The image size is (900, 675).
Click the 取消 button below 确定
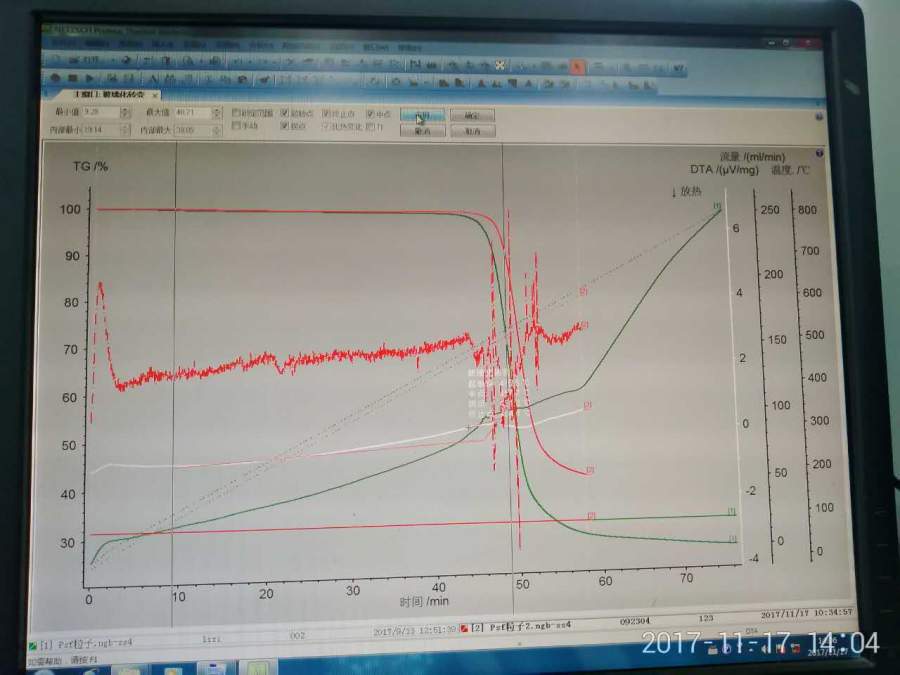tap(472, 131)
